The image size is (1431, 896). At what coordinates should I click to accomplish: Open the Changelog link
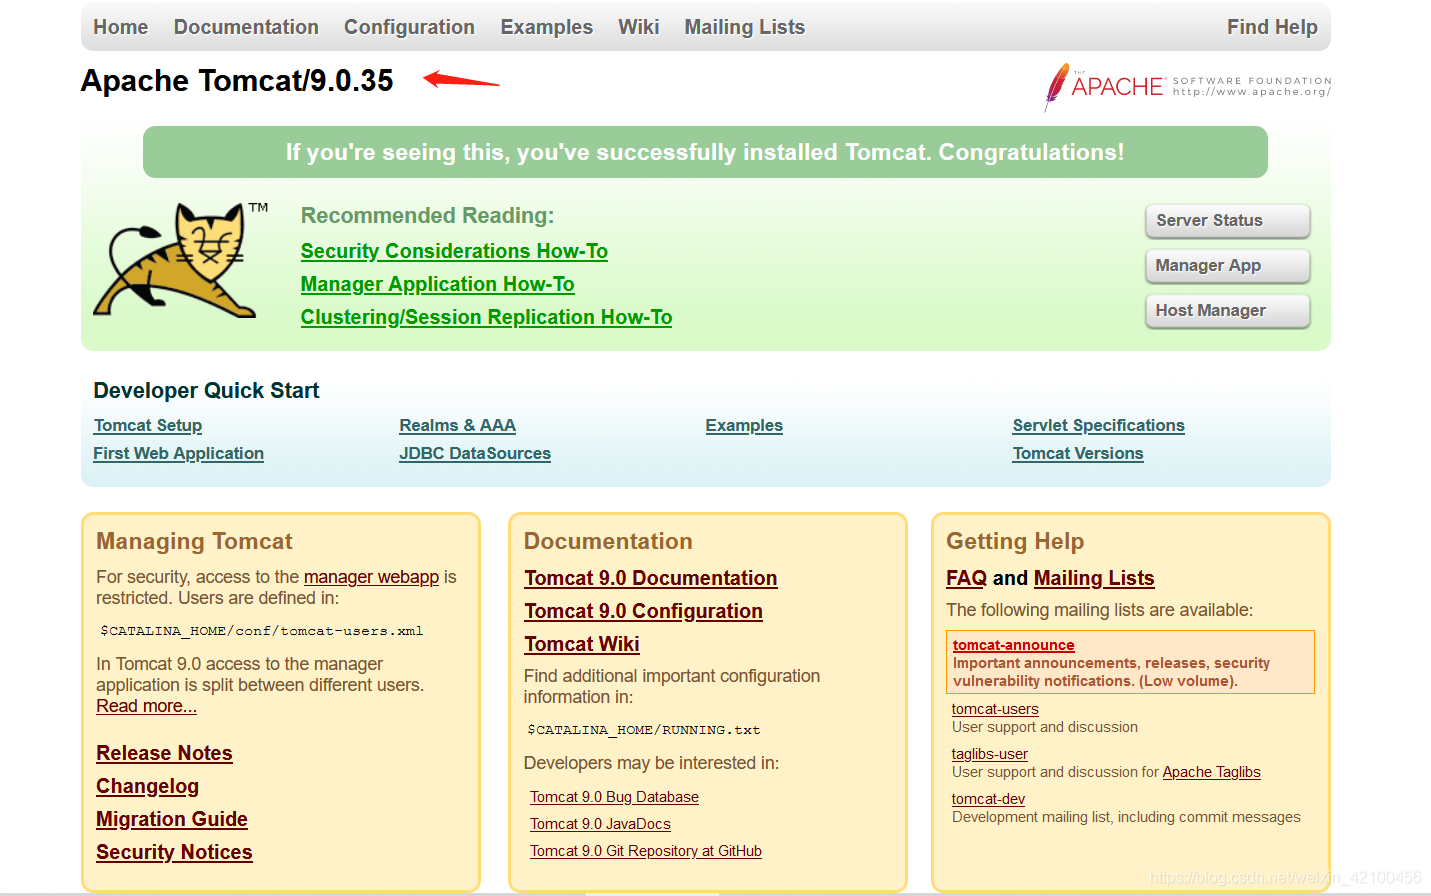coord(147,786)
